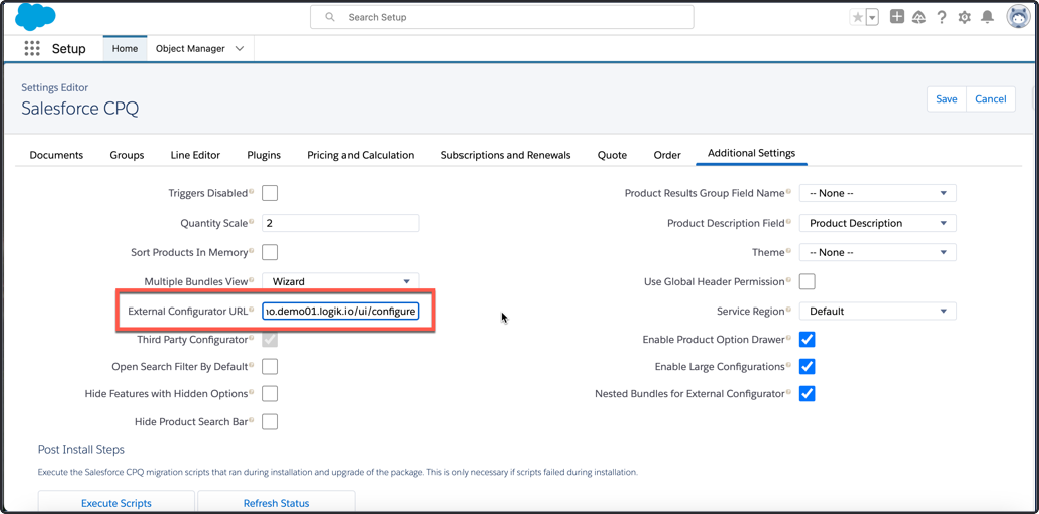Open the App Launcher grid icon
The width and height of the screenshot is (1039, 514).
32,48
